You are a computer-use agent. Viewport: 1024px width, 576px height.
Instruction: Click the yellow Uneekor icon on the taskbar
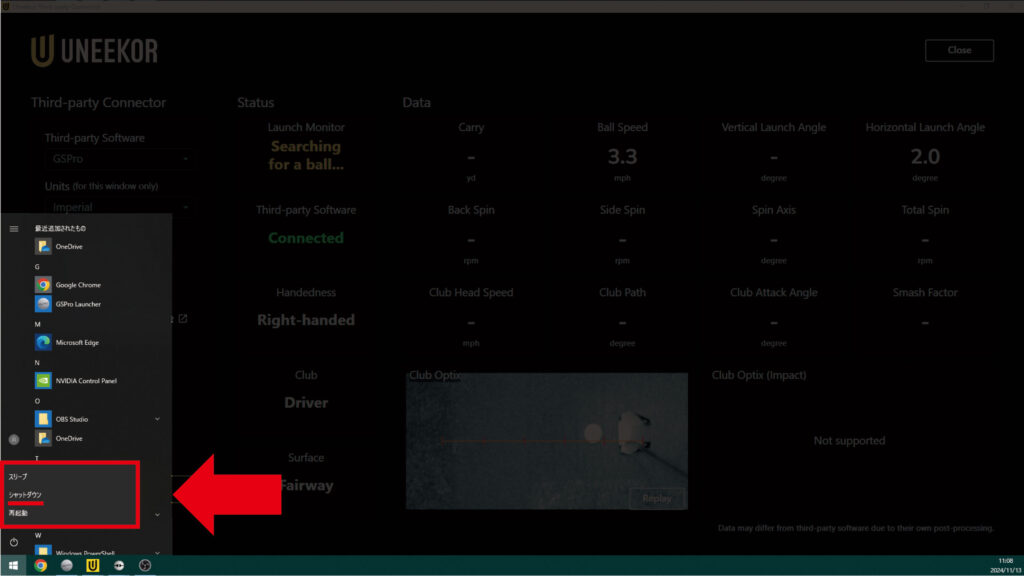click(92, 565)
